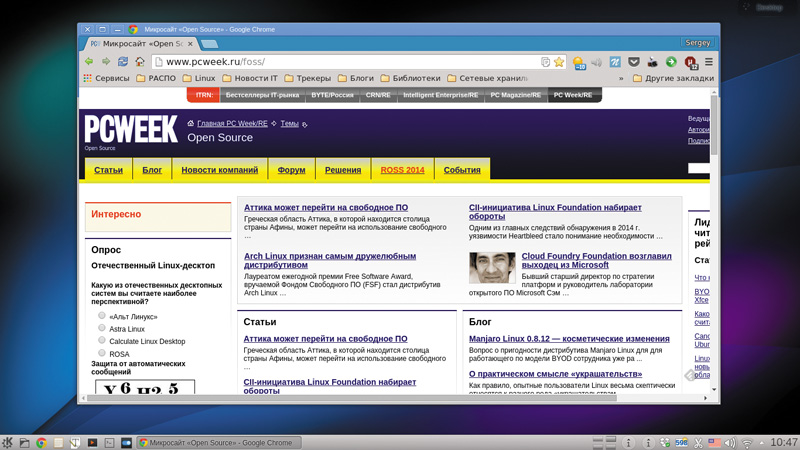Open the Сетевые хранилища bookmarks folder

[x=488, y=78]
